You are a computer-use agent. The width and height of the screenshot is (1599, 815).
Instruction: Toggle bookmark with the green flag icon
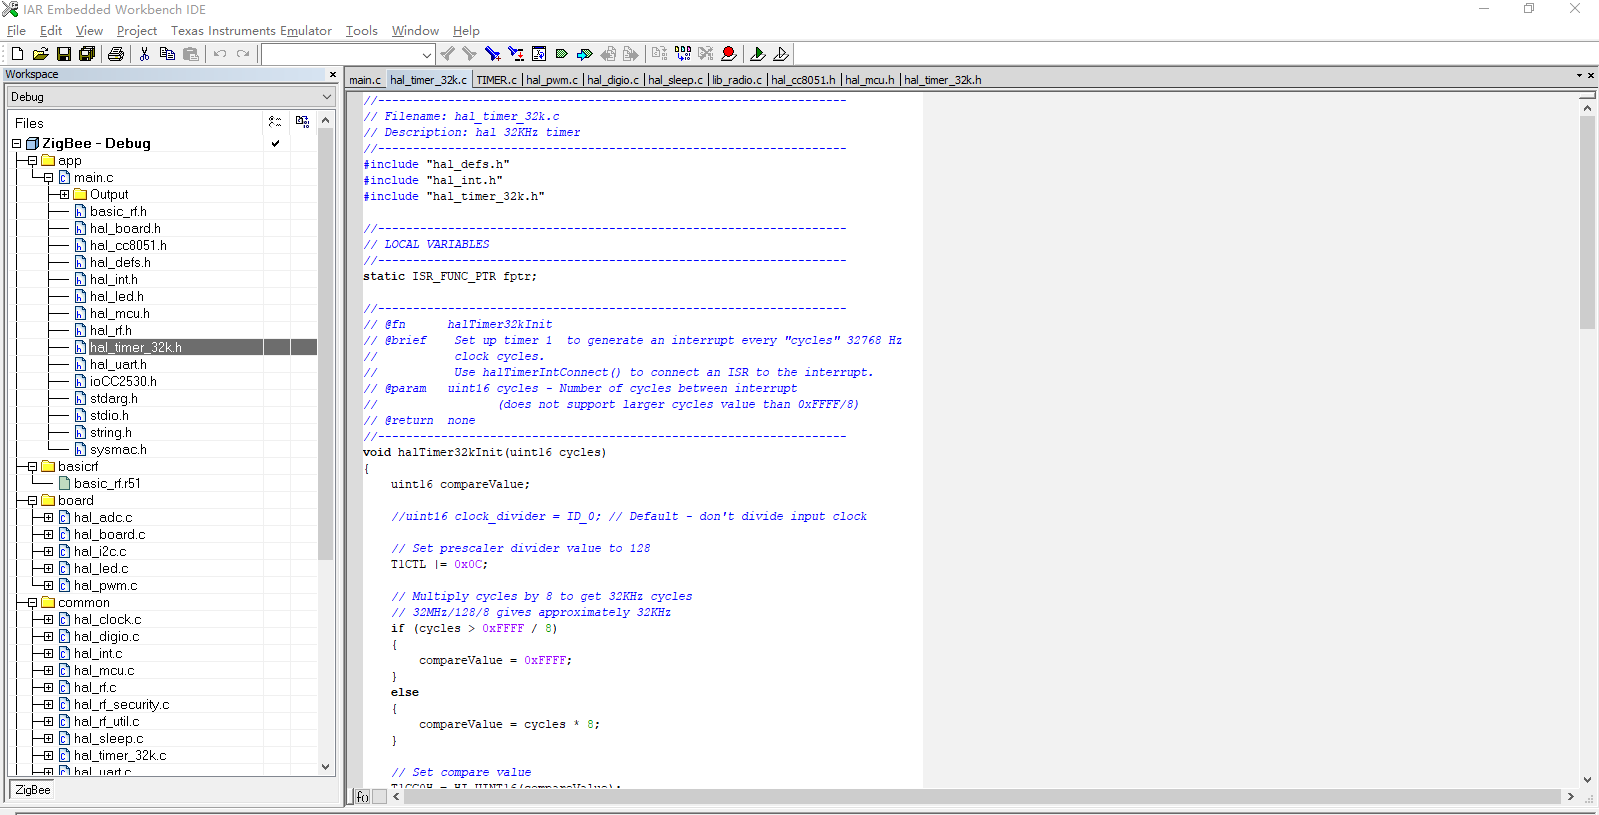pos(561,54)
